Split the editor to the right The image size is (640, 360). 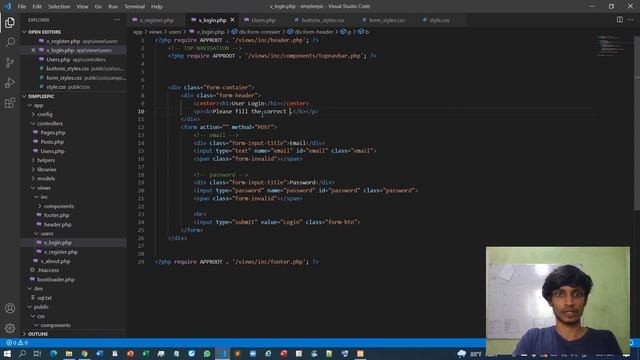620,20
